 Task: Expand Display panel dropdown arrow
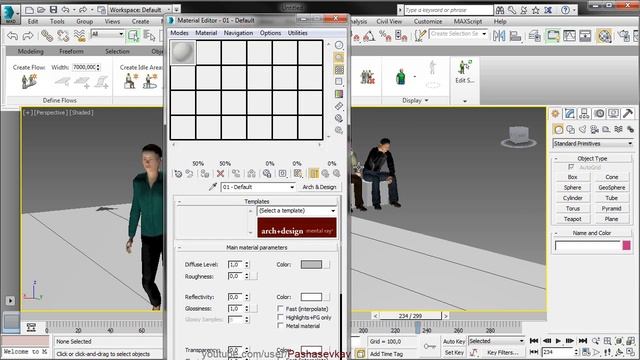click(427, 100)
